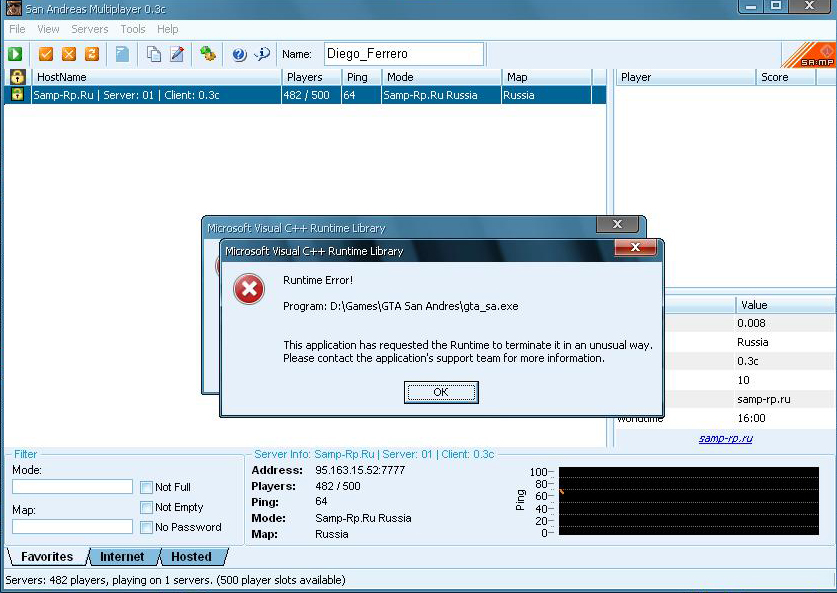The width and height of the screenshot is (837, 593).
Task: Click the padlock column header icon
Action: tap(18, 77)
